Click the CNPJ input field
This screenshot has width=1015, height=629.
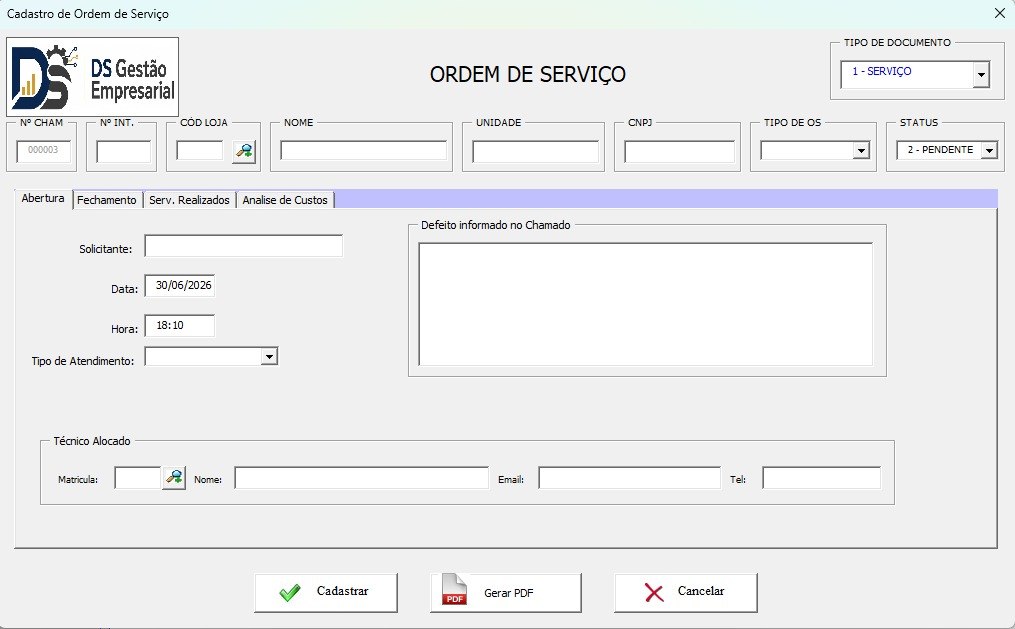[679, 151]
